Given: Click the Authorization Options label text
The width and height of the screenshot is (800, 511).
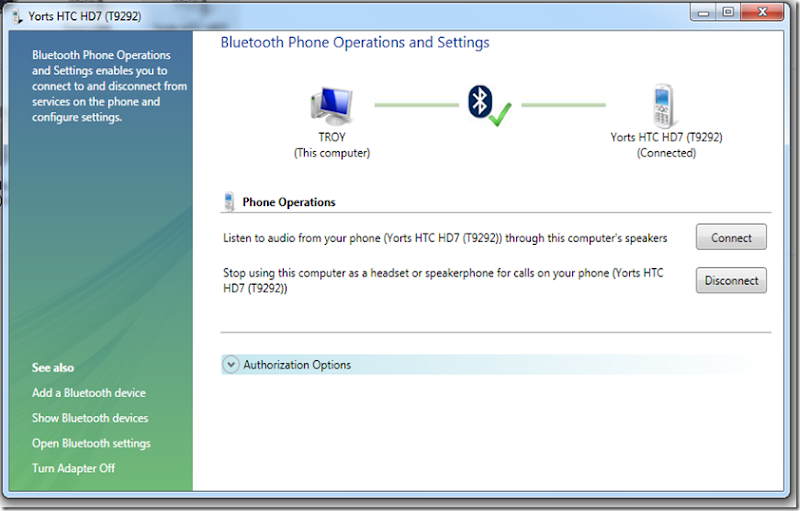Looking at the screenshot, I should pyautogui.click(x=297, y=365).
